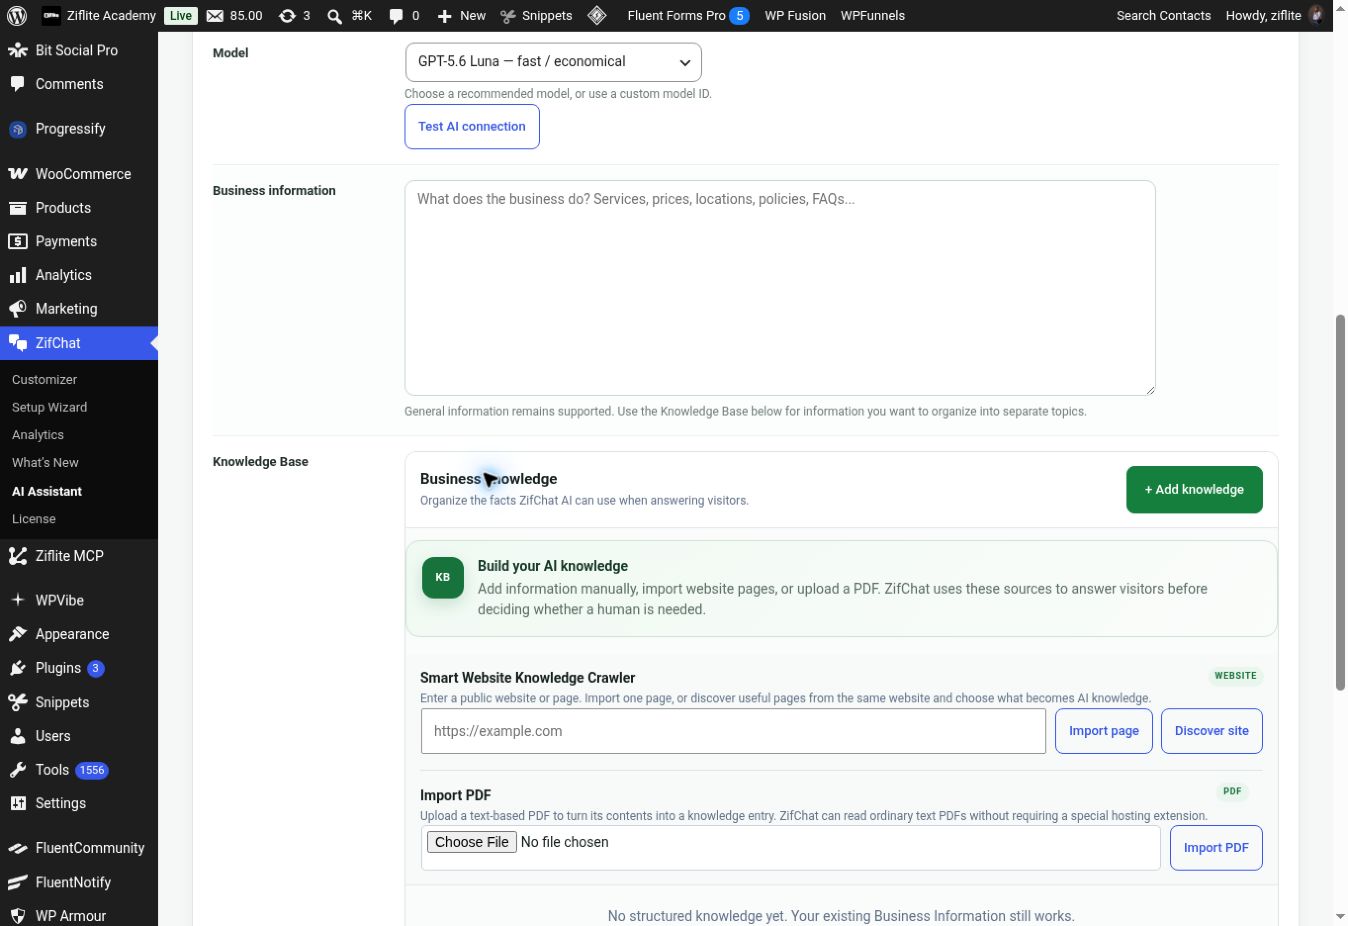This screenshot has height=926, width=1348.
Task: Click the Marketing megaphone icon in sidebar
Action: point(18,309)
